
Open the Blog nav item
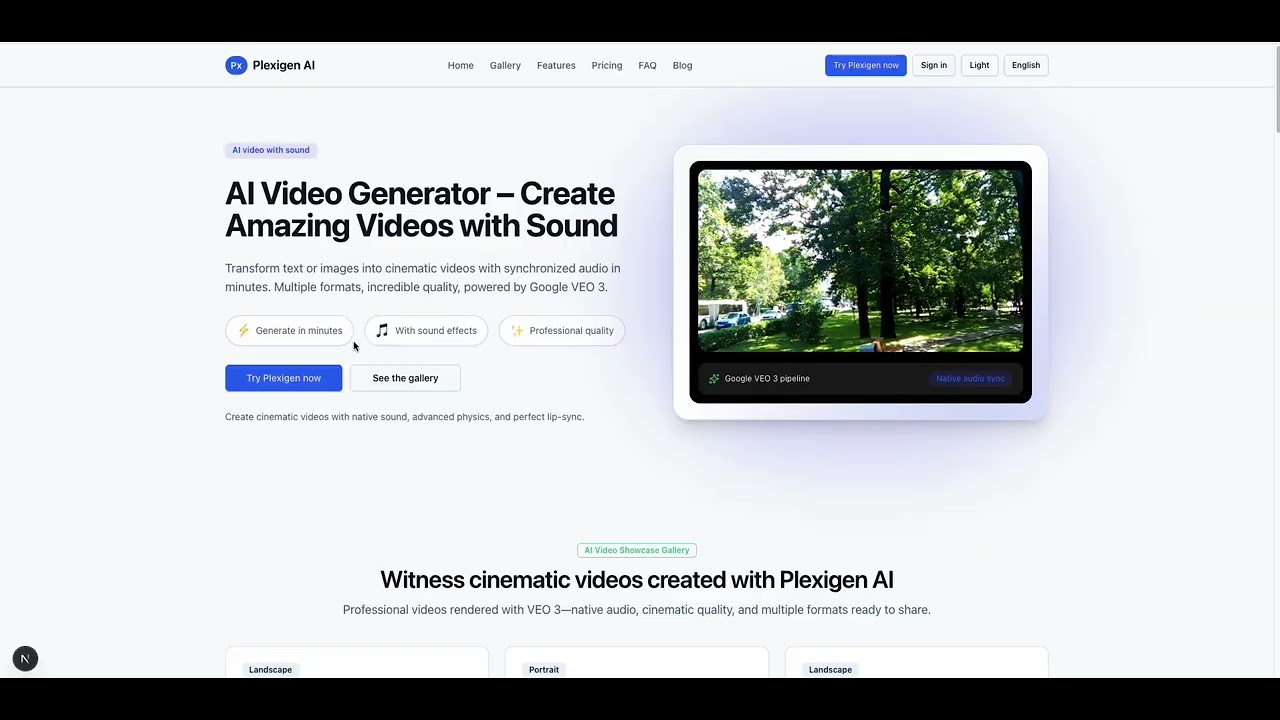[x=683, y=65]
